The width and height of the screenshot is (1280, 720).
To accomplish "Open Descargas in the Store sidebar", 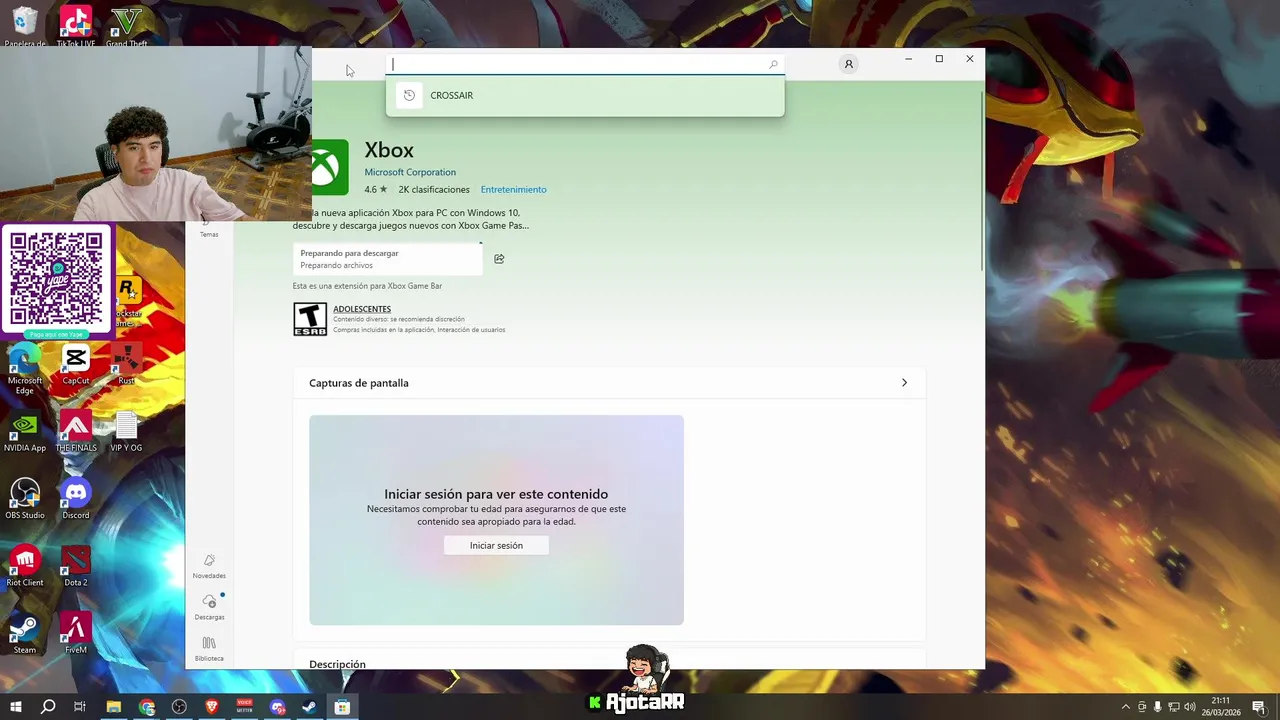I will click(209, 607).
